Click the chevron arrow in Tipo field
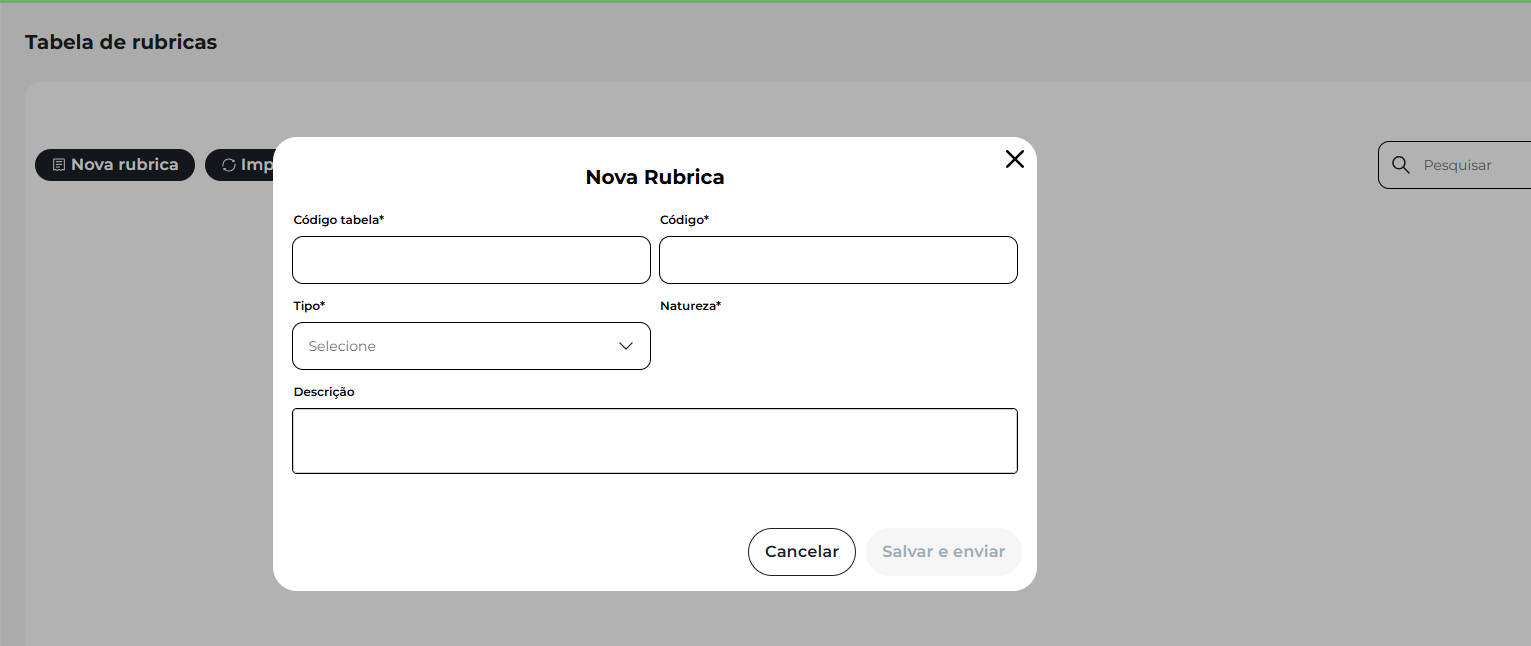The height and width of the screenshot is (646, 1531). (626, 346)
